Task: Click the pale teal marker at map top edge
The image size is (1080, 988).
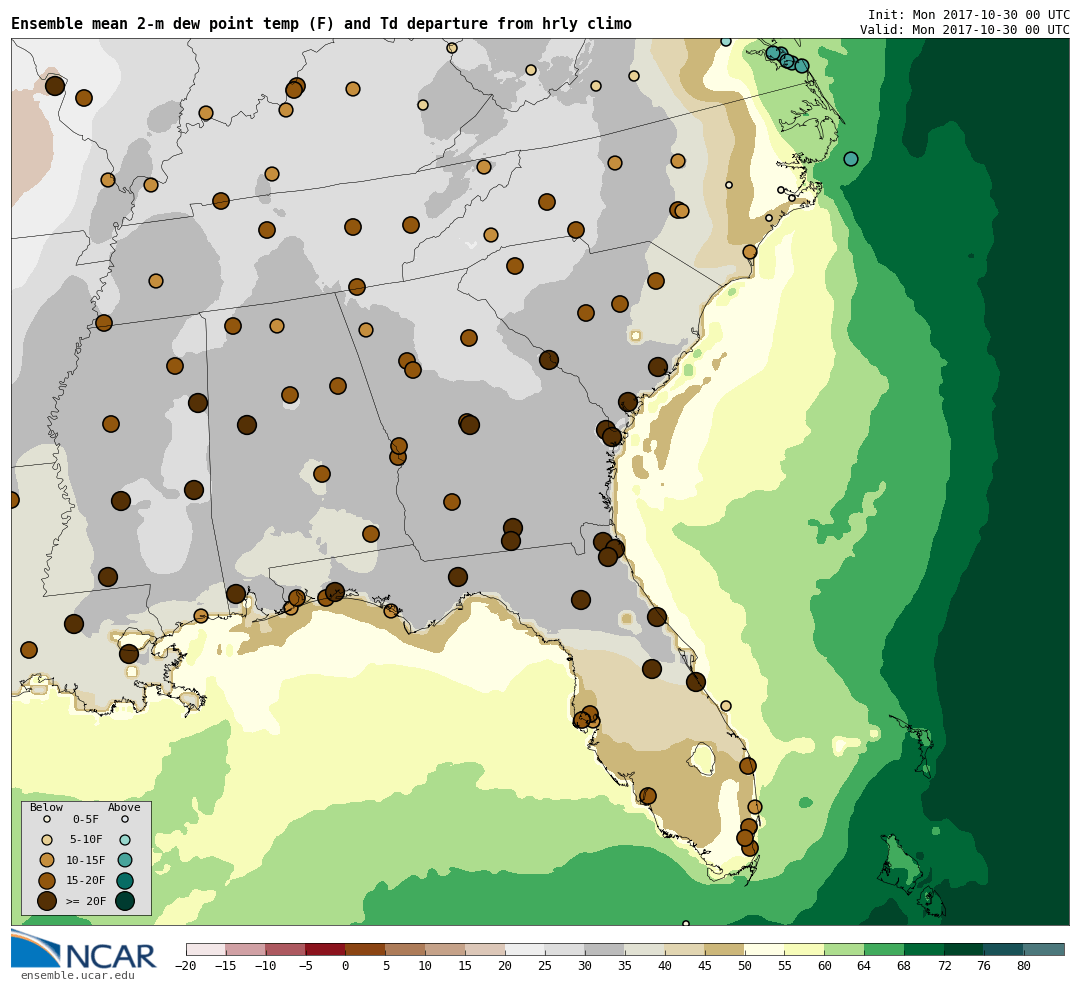Action: click(725, 41)
